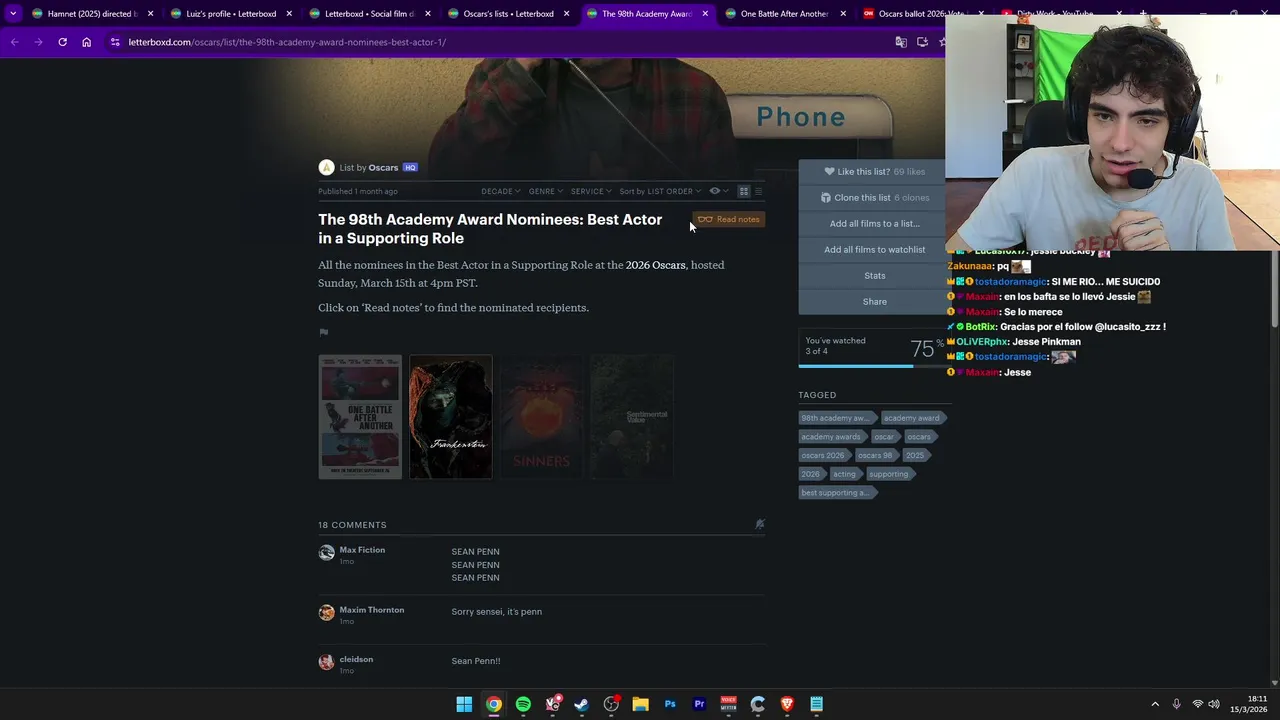The height and width of the screenshot is (720, 1280).
Task: Expand the SERVICE filter dropdown
Action: click(x=591, y=191)
